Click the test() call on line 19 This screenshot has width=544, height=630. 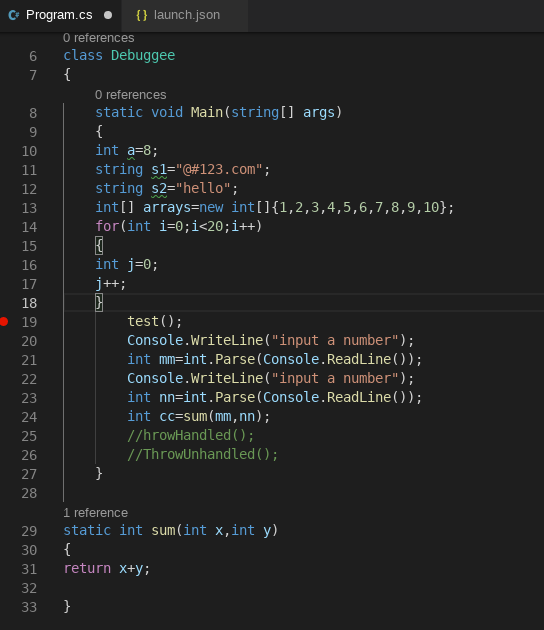[155, 321]
